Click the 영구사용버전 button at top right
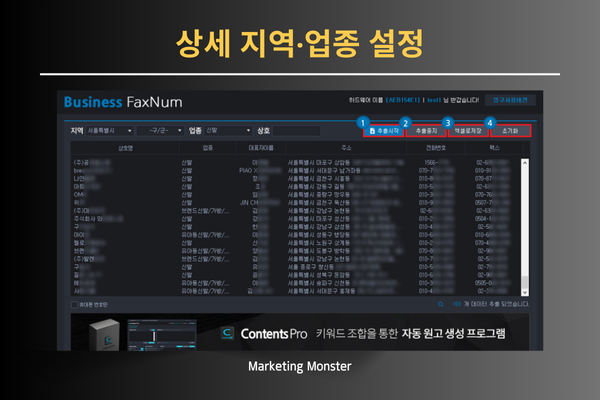This screenshot has width=600, height=400. coord(510,100)
